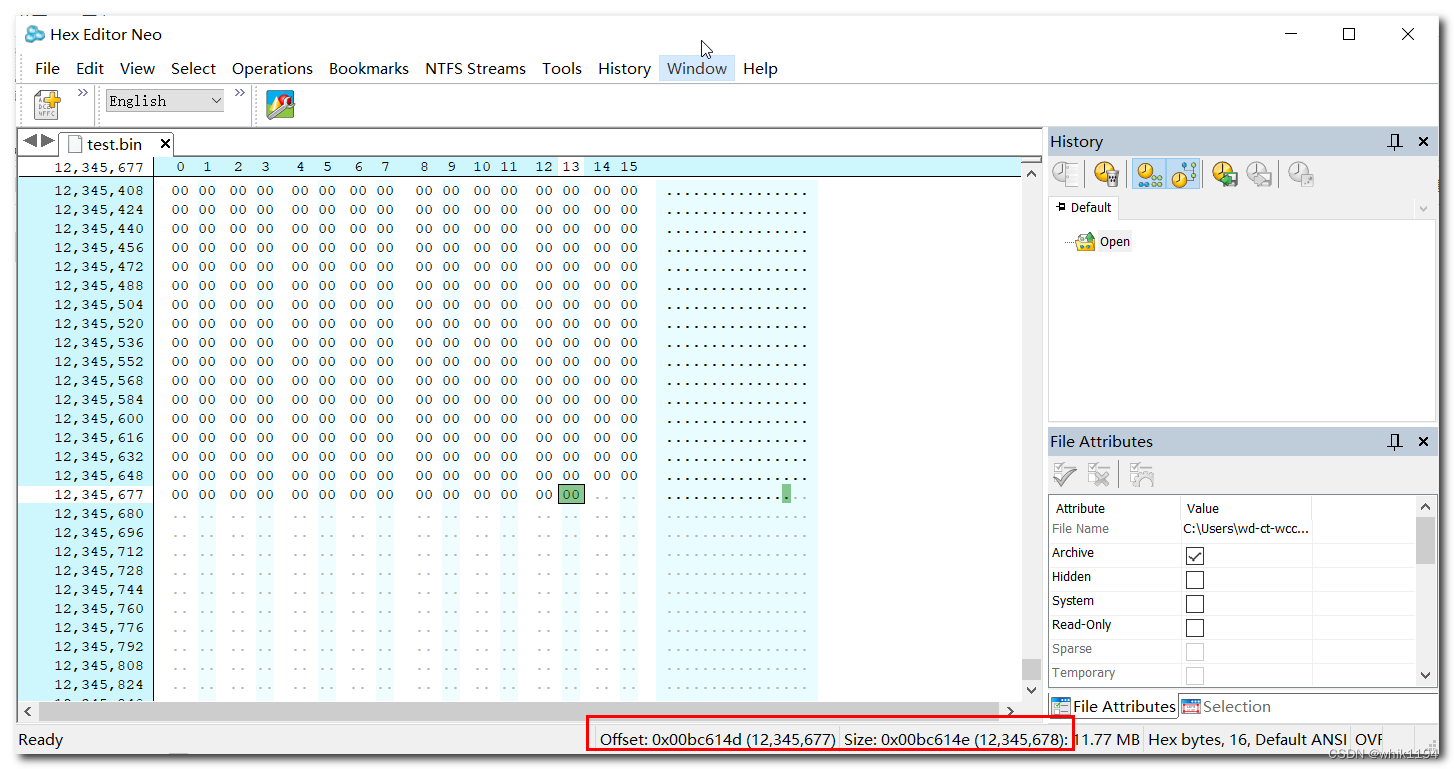Click the save history clock icon
This screenshot has height=769, width=1454.
1225,174
